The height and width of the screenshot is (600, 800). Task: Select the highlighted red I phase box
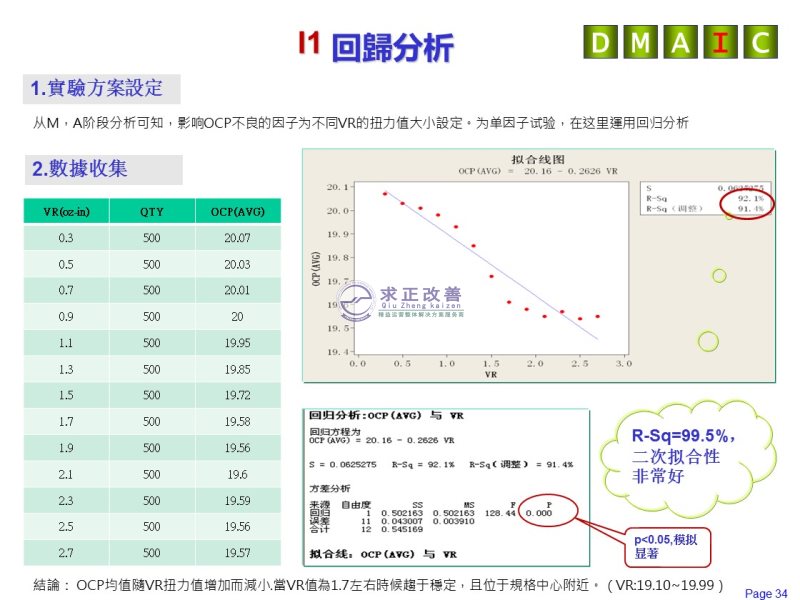coord(720,42)
